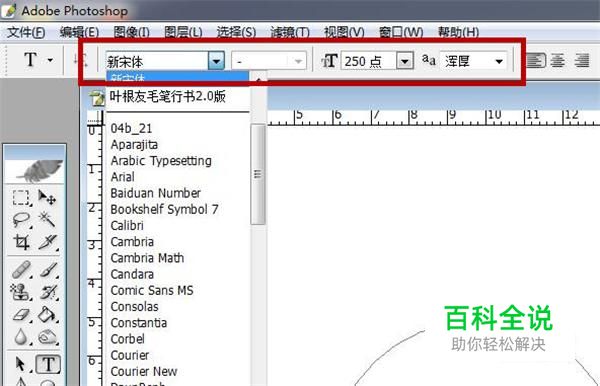This screenshot has width=600, height=386.
Task: Open the 窗口(W) menu
Action: coord(401,32)
